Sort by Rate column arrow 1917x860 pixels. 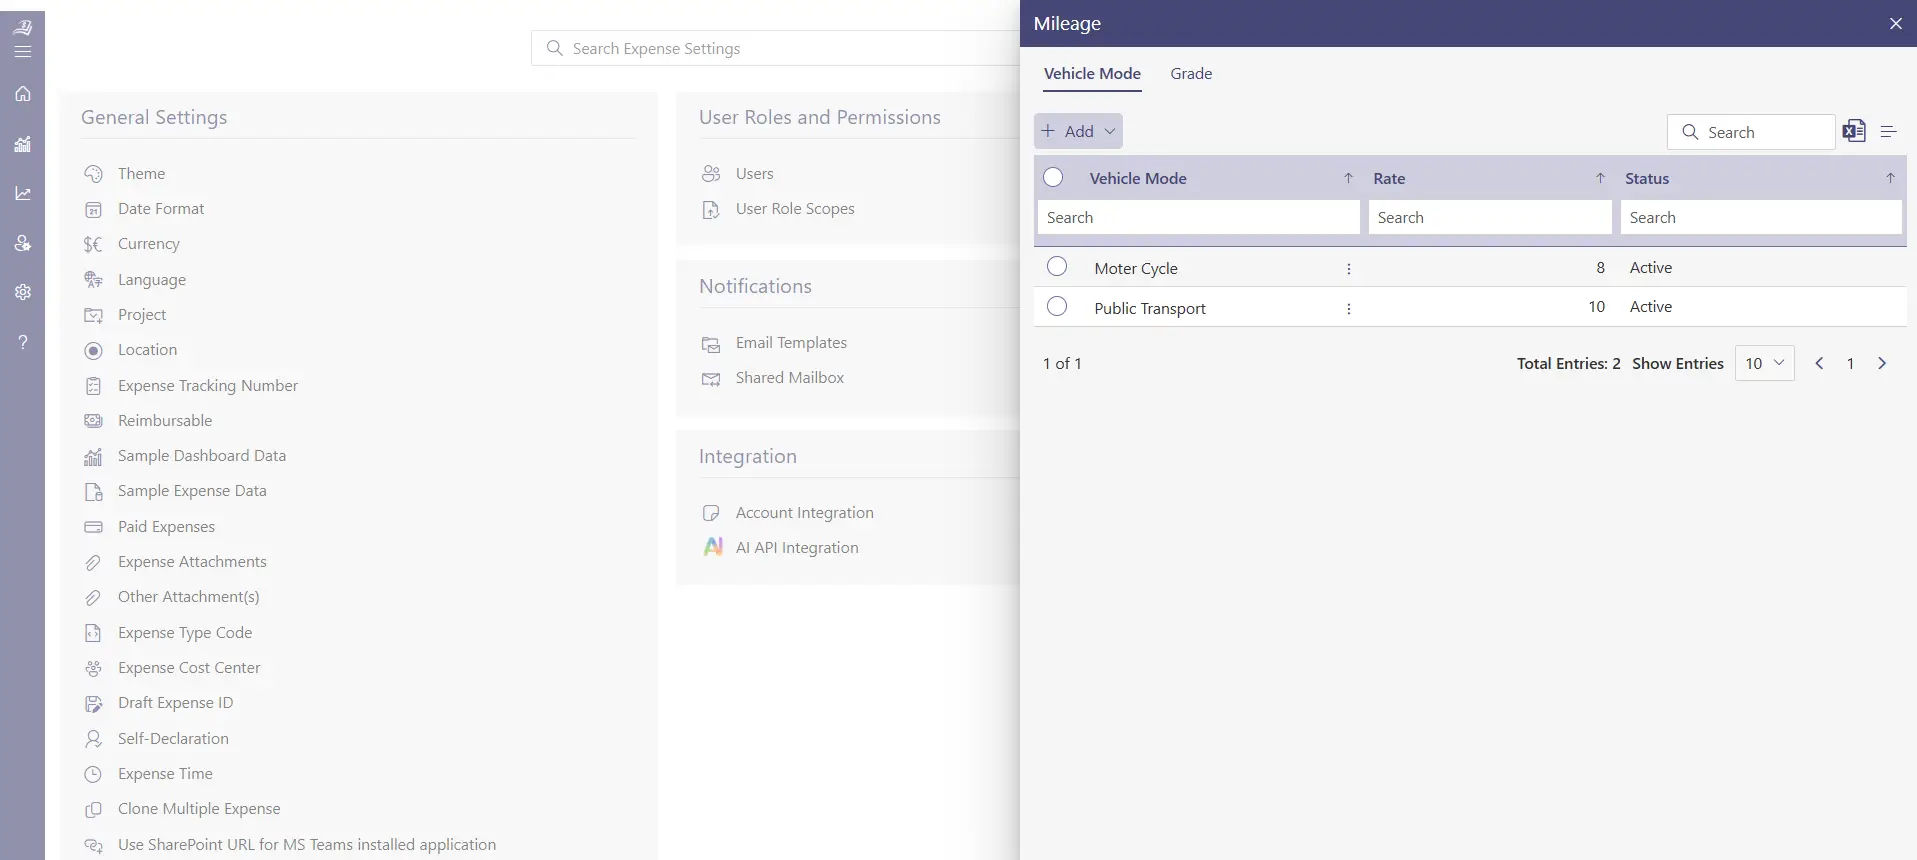tap(1599, 178)
